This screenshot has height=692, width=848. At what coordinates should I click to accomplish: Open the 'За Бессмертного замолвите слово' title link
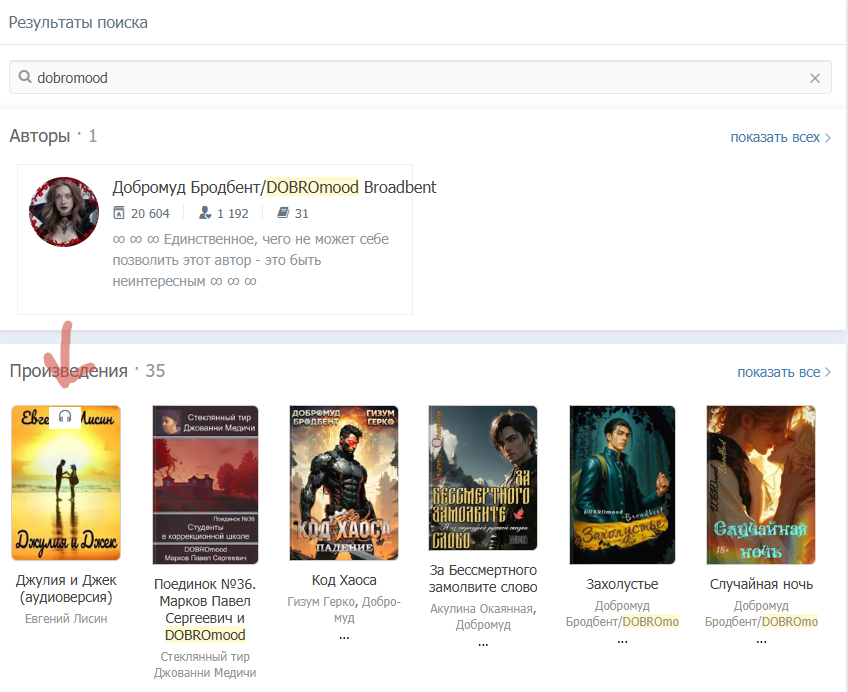coord(483,578)
